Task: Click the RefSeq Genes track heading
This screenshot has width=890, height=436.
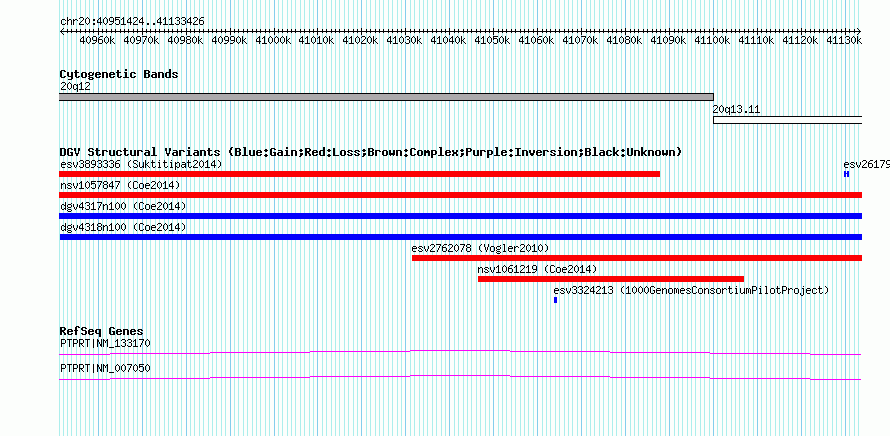Action: pos(102,331)
